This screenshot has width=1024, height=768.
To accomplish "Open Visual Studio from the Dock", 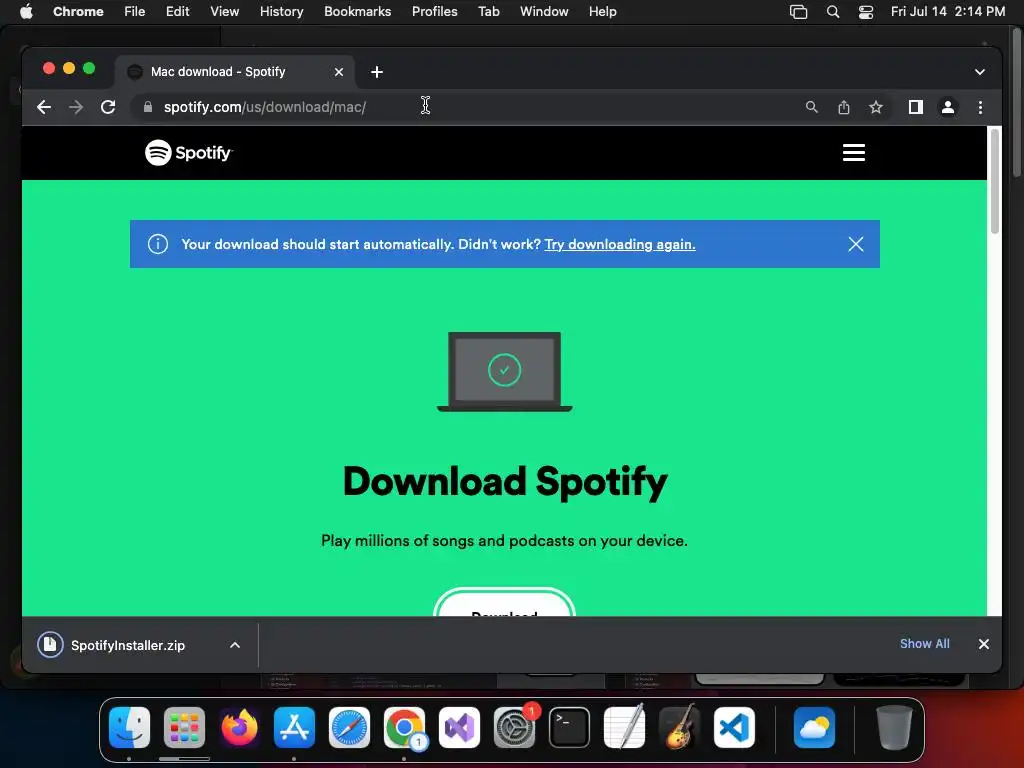I will click(x=459, y=728).
